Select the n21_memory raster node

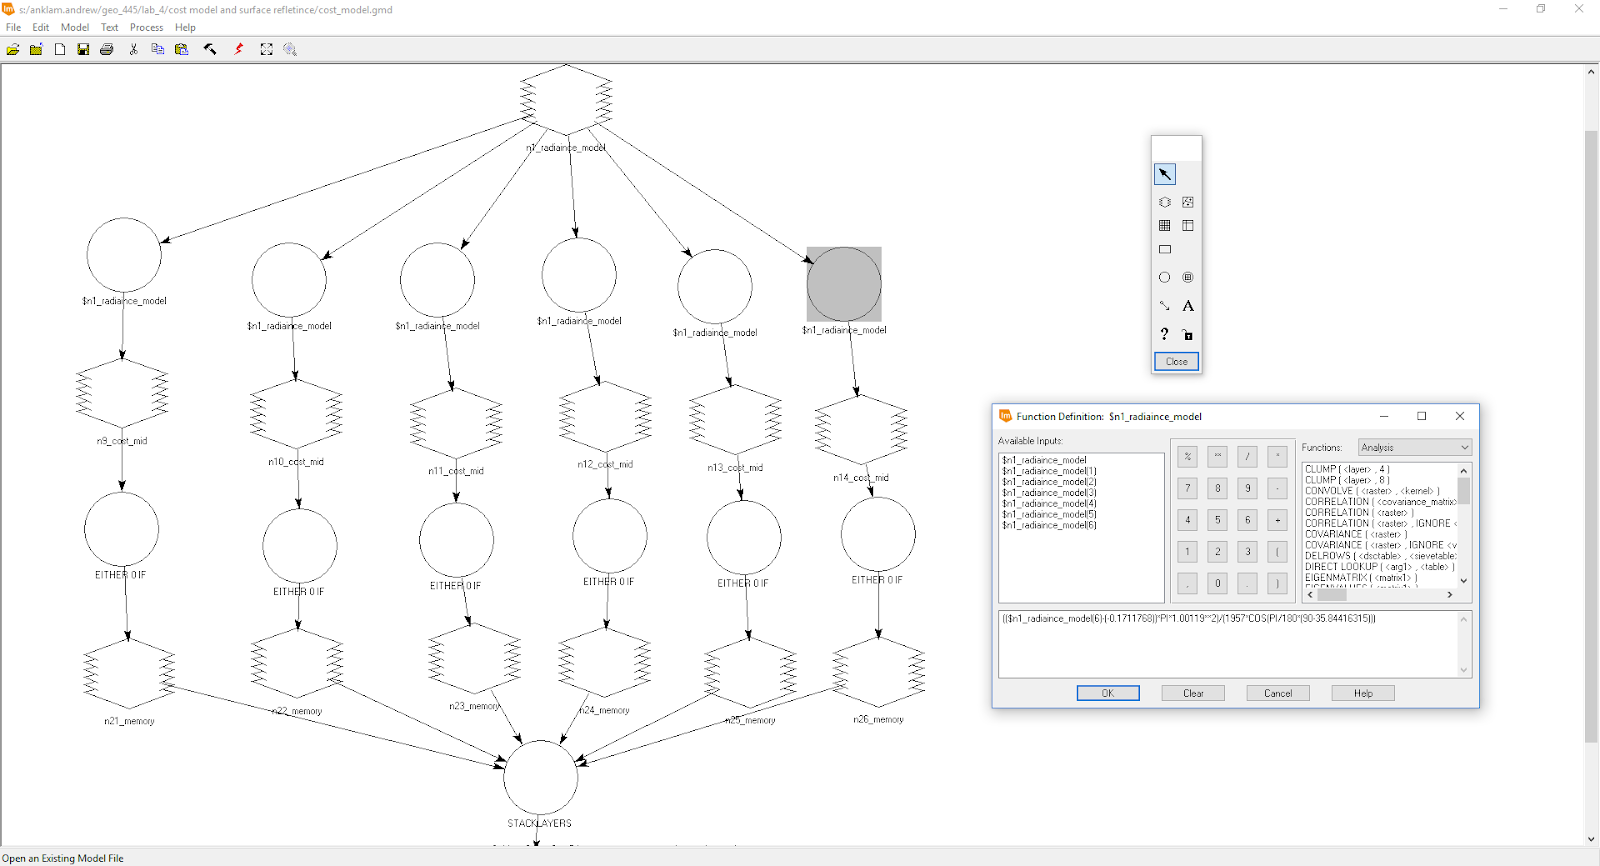[x=129, y=674]
